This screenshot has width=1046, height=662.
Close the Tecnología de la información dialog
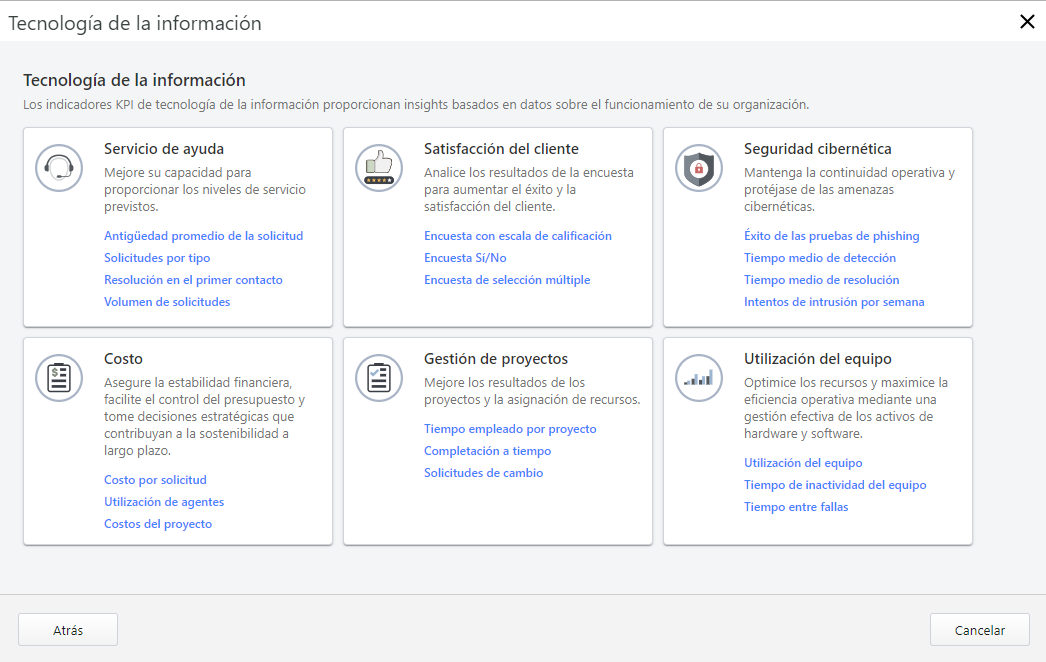click(x=1026, y=21)
